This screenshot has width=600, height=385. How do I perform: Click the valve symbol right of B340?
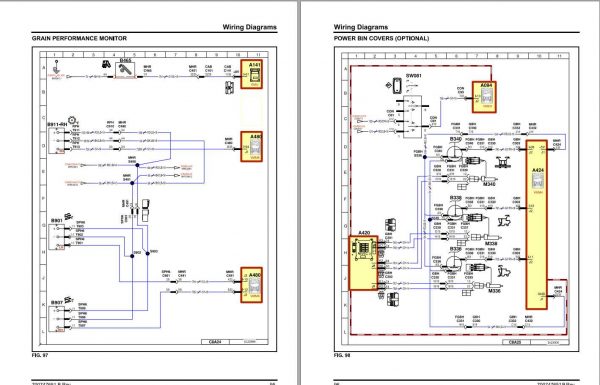(504, 162)
